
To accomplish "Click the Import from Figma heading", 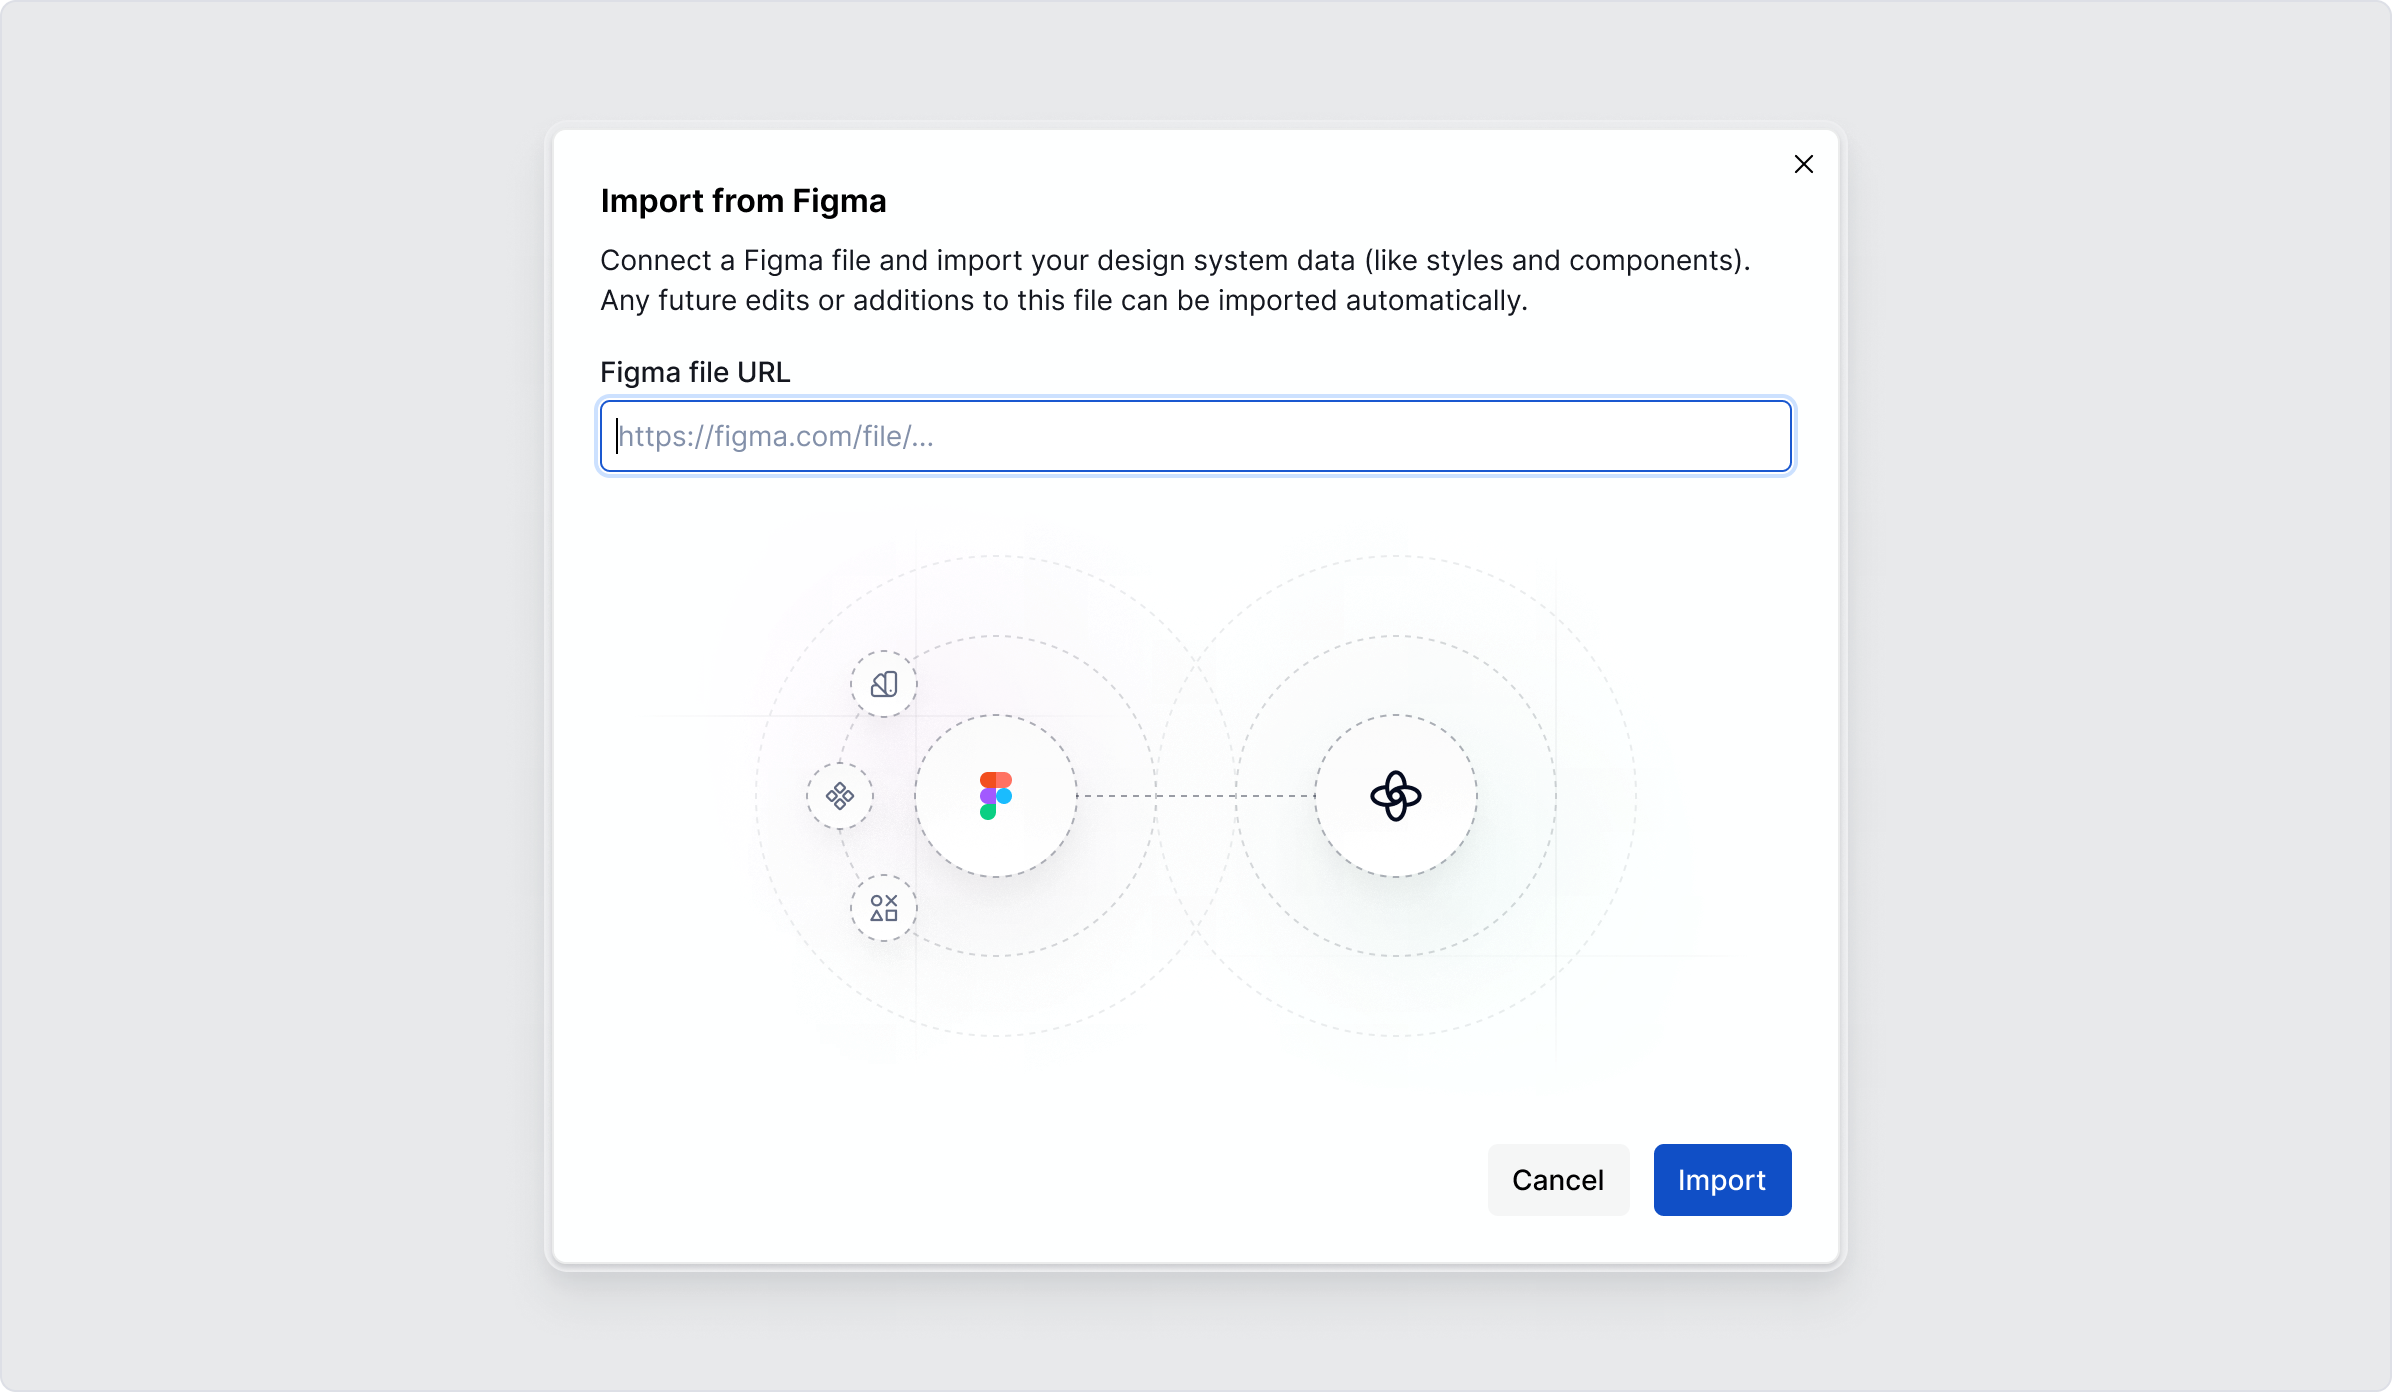I will [743, 201].
